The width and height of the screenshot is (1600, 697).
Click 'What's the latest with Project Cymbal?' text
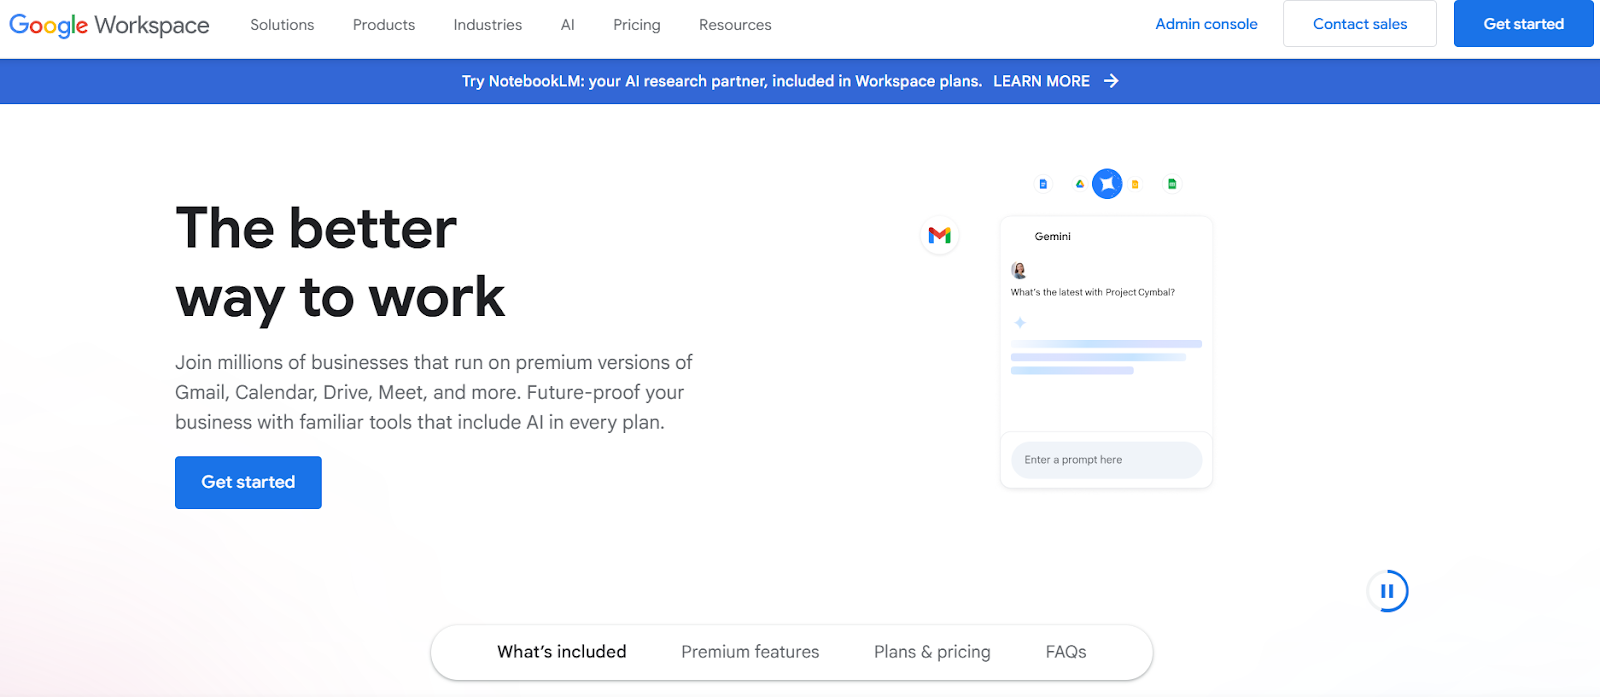click(x=1093, y=292)
